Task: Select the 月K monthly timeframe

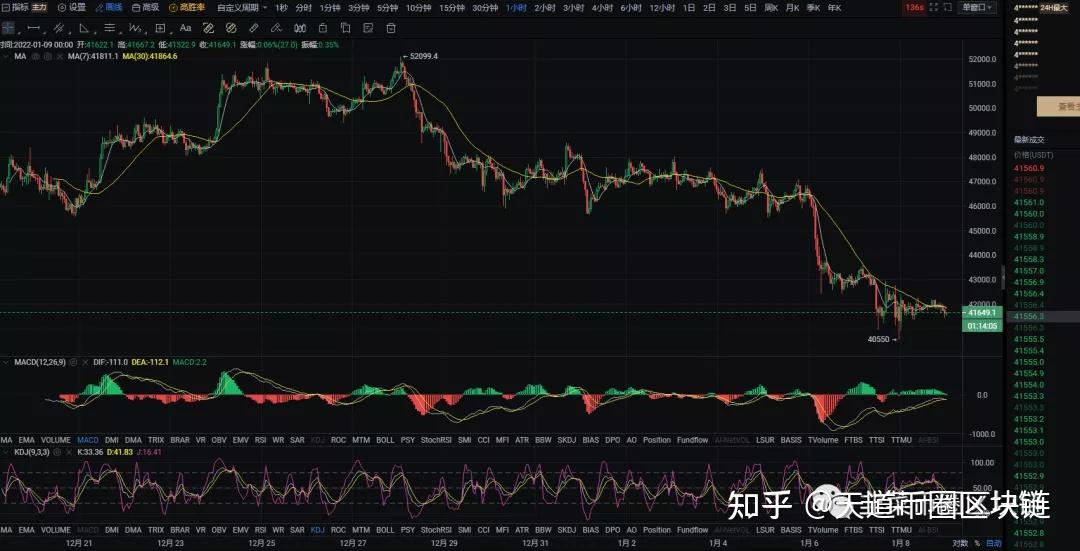Action: click(792, 8)
